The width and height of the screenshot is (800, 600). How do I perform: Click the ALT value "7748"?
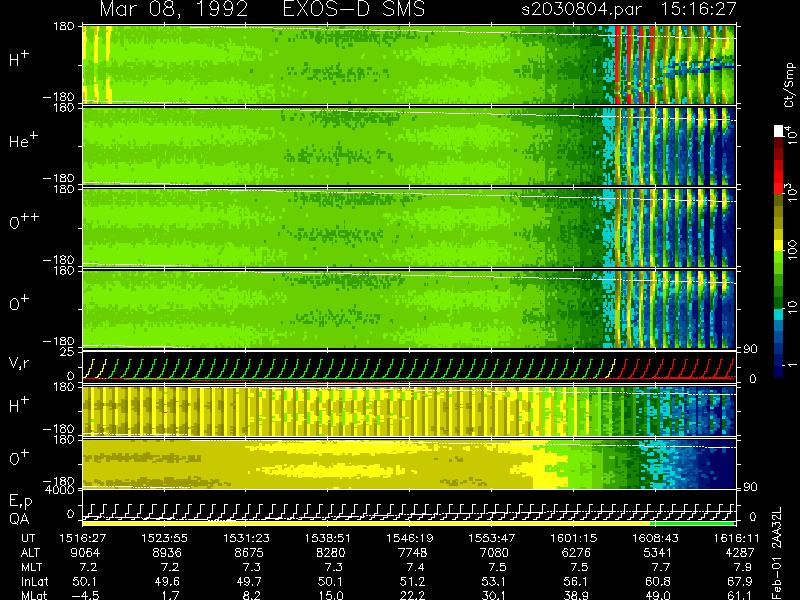pos(412,553)
